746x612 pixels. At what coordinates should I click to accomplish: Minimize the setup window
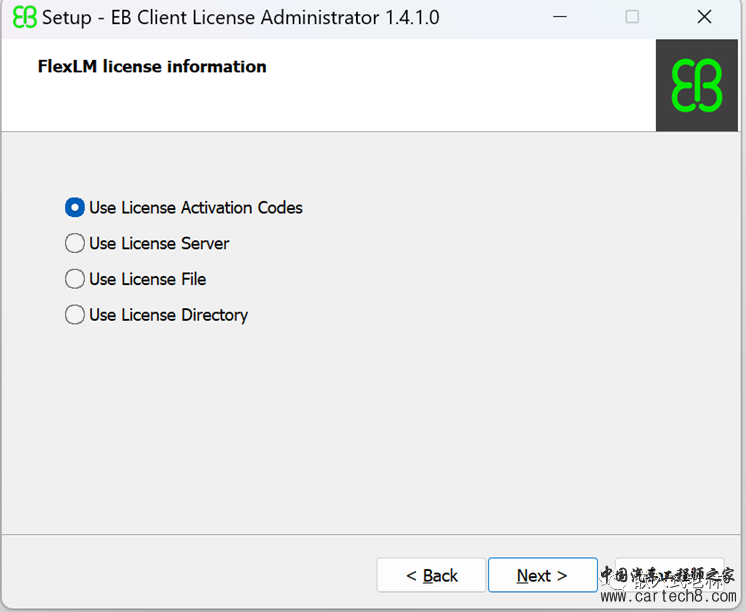click(560, 17)
